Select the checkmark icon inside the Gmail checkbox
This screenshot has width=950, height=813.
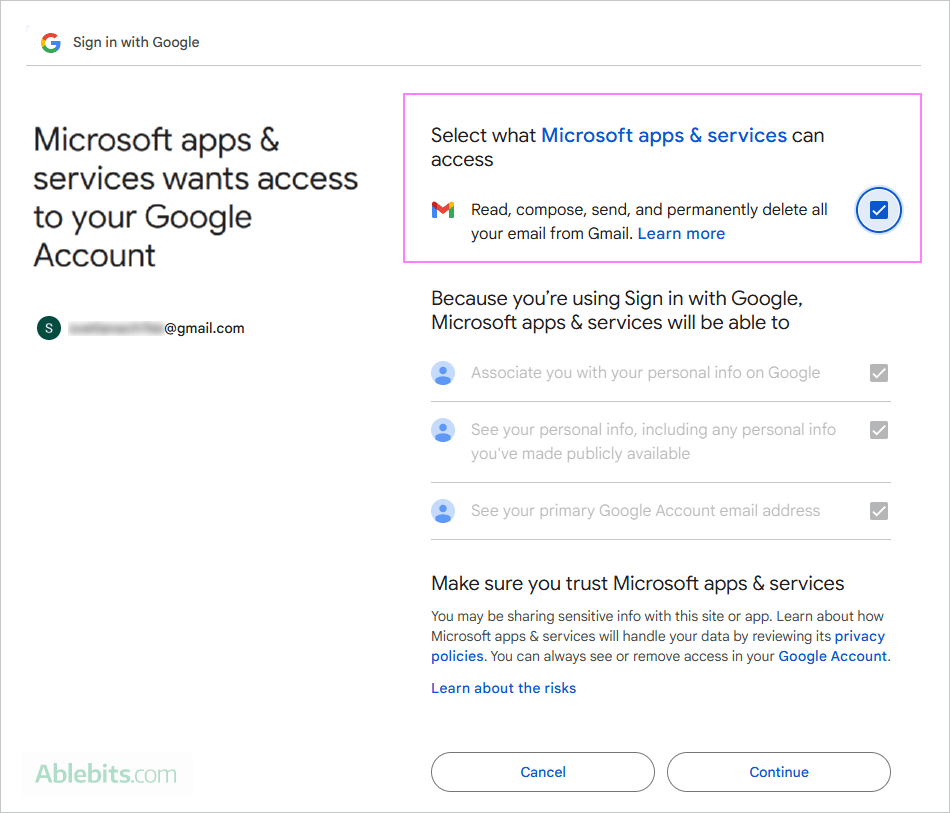coord(878,210)
